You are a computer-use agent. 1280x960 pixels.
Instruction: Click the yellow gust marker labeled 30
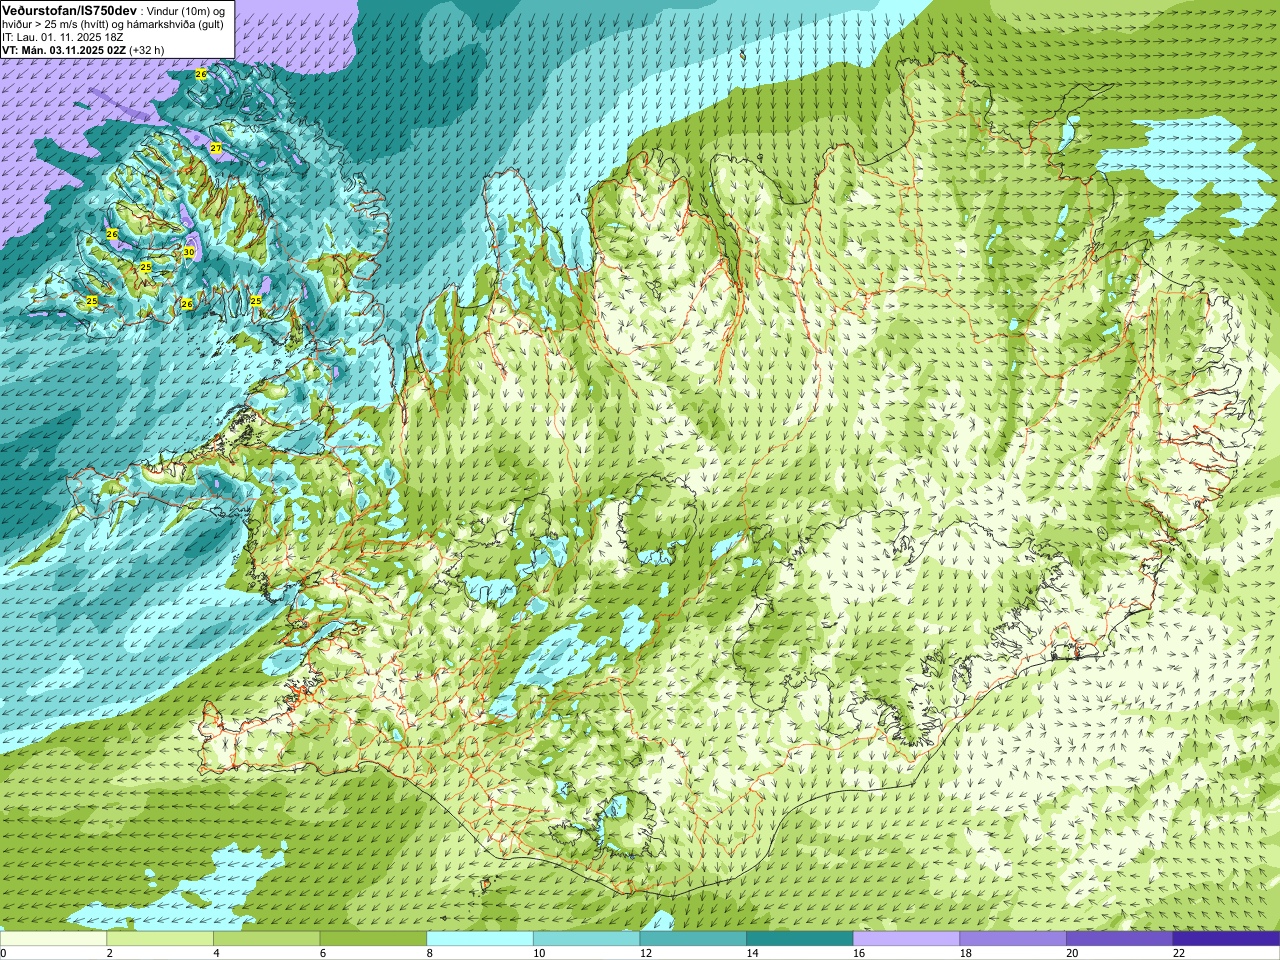189,252
